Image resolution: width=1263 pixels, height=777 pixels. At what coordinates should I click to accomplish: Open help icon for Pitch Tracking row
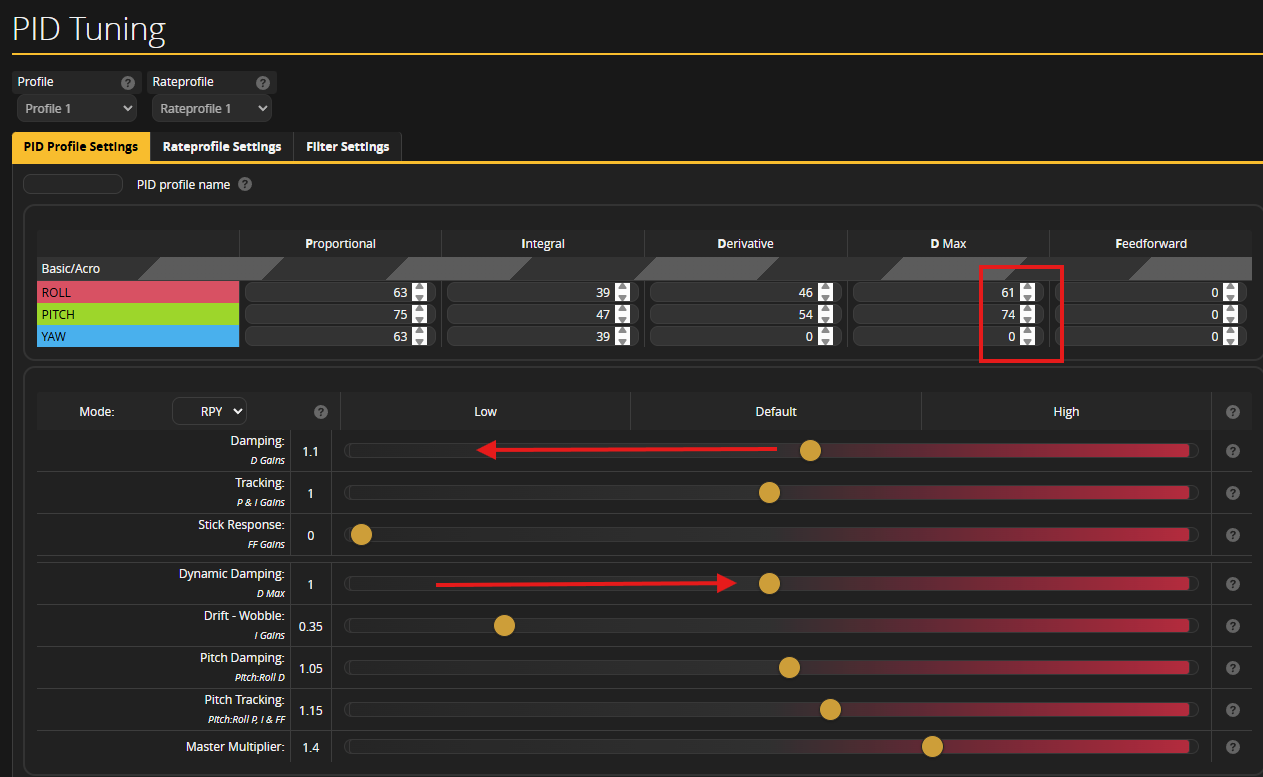(1232, 710)
